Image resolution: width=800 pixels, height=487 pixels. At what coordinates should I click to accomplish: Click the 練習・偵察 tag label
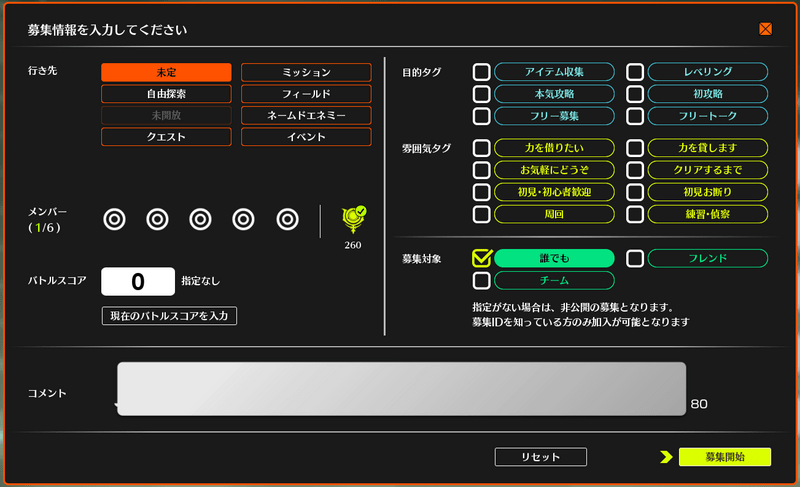click(708, 214)
